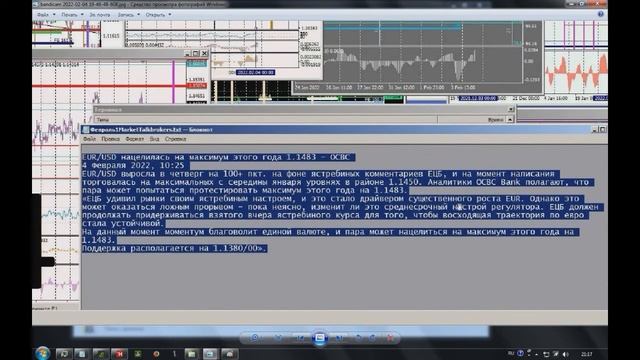Image resolution: width=640 pixels, height=360 pixels.
Task: Go to the next photo
Action: click(x=339, y=338)
